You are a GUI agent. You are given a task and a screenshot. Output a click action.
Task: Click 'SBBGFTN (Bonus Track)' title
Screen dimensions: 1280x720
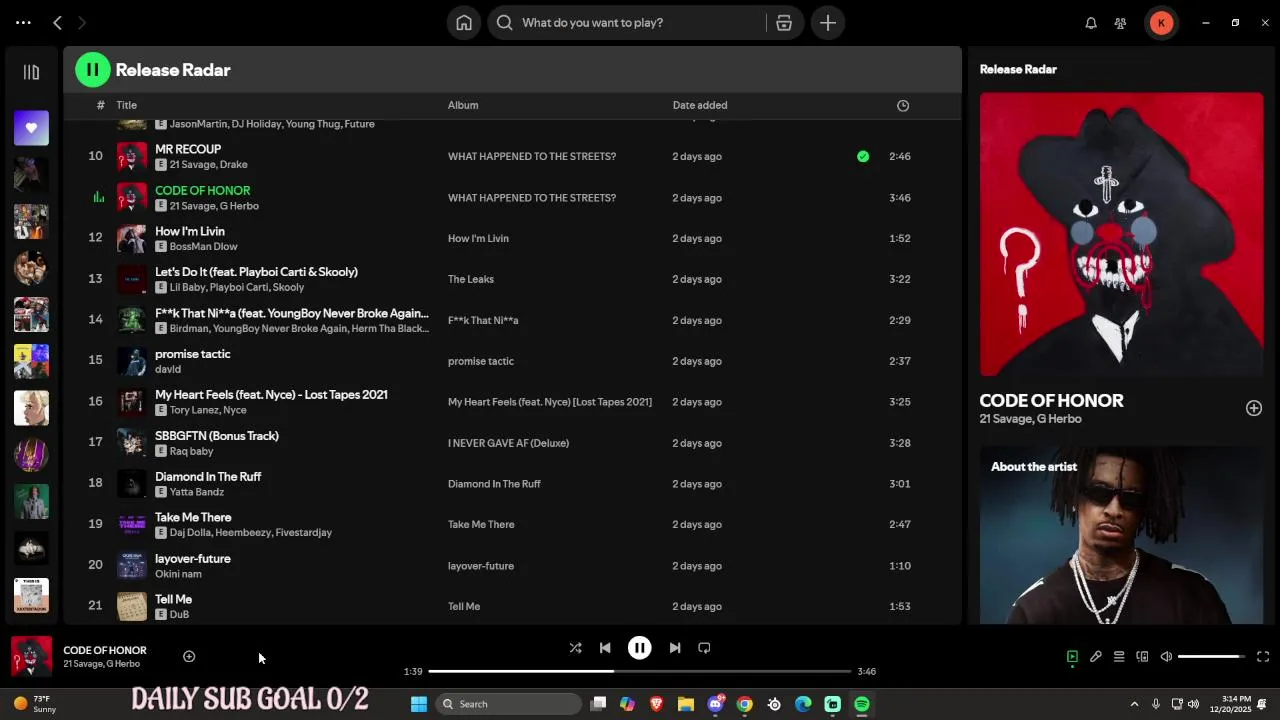(217, 436)
